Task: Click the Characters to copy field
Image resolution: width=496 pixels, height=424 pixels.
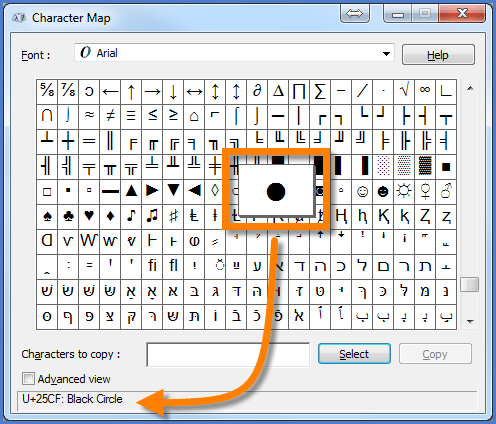Action: pyautogui.click(x=228, y=355)
